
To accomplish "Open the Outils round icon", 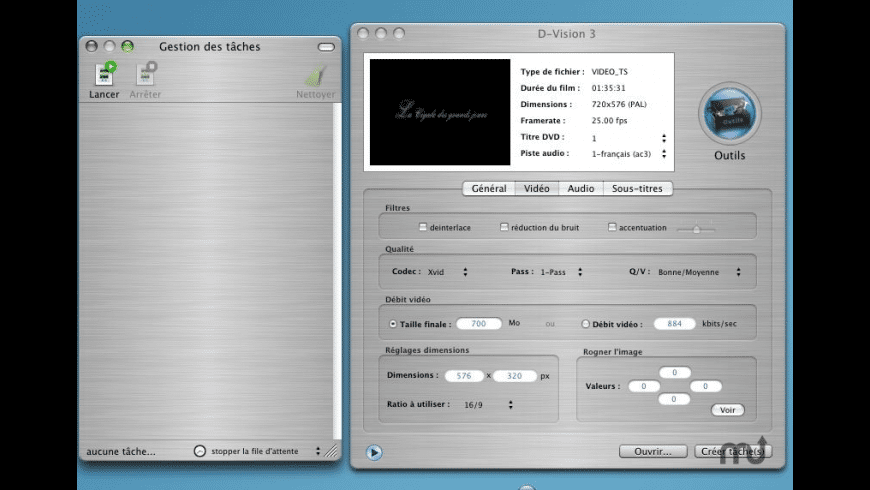I will coord(729,114).
